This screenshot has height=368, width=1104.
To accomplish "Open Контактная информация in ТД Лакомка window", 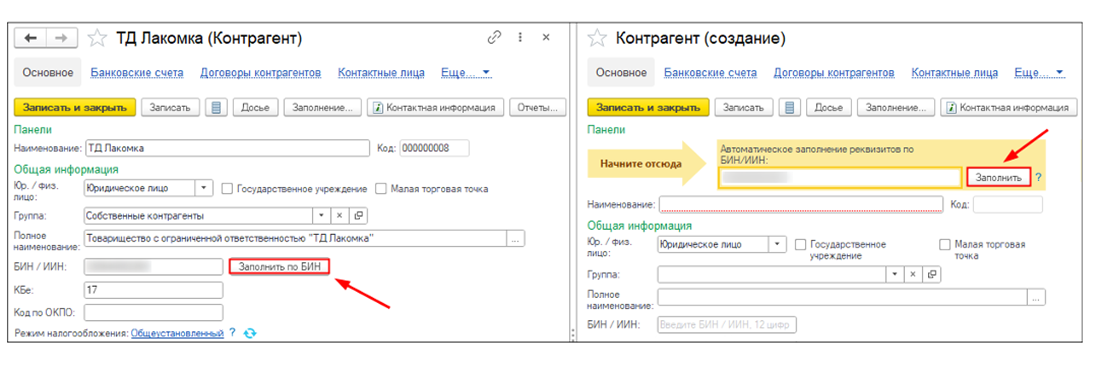I will tap(436, 108).
